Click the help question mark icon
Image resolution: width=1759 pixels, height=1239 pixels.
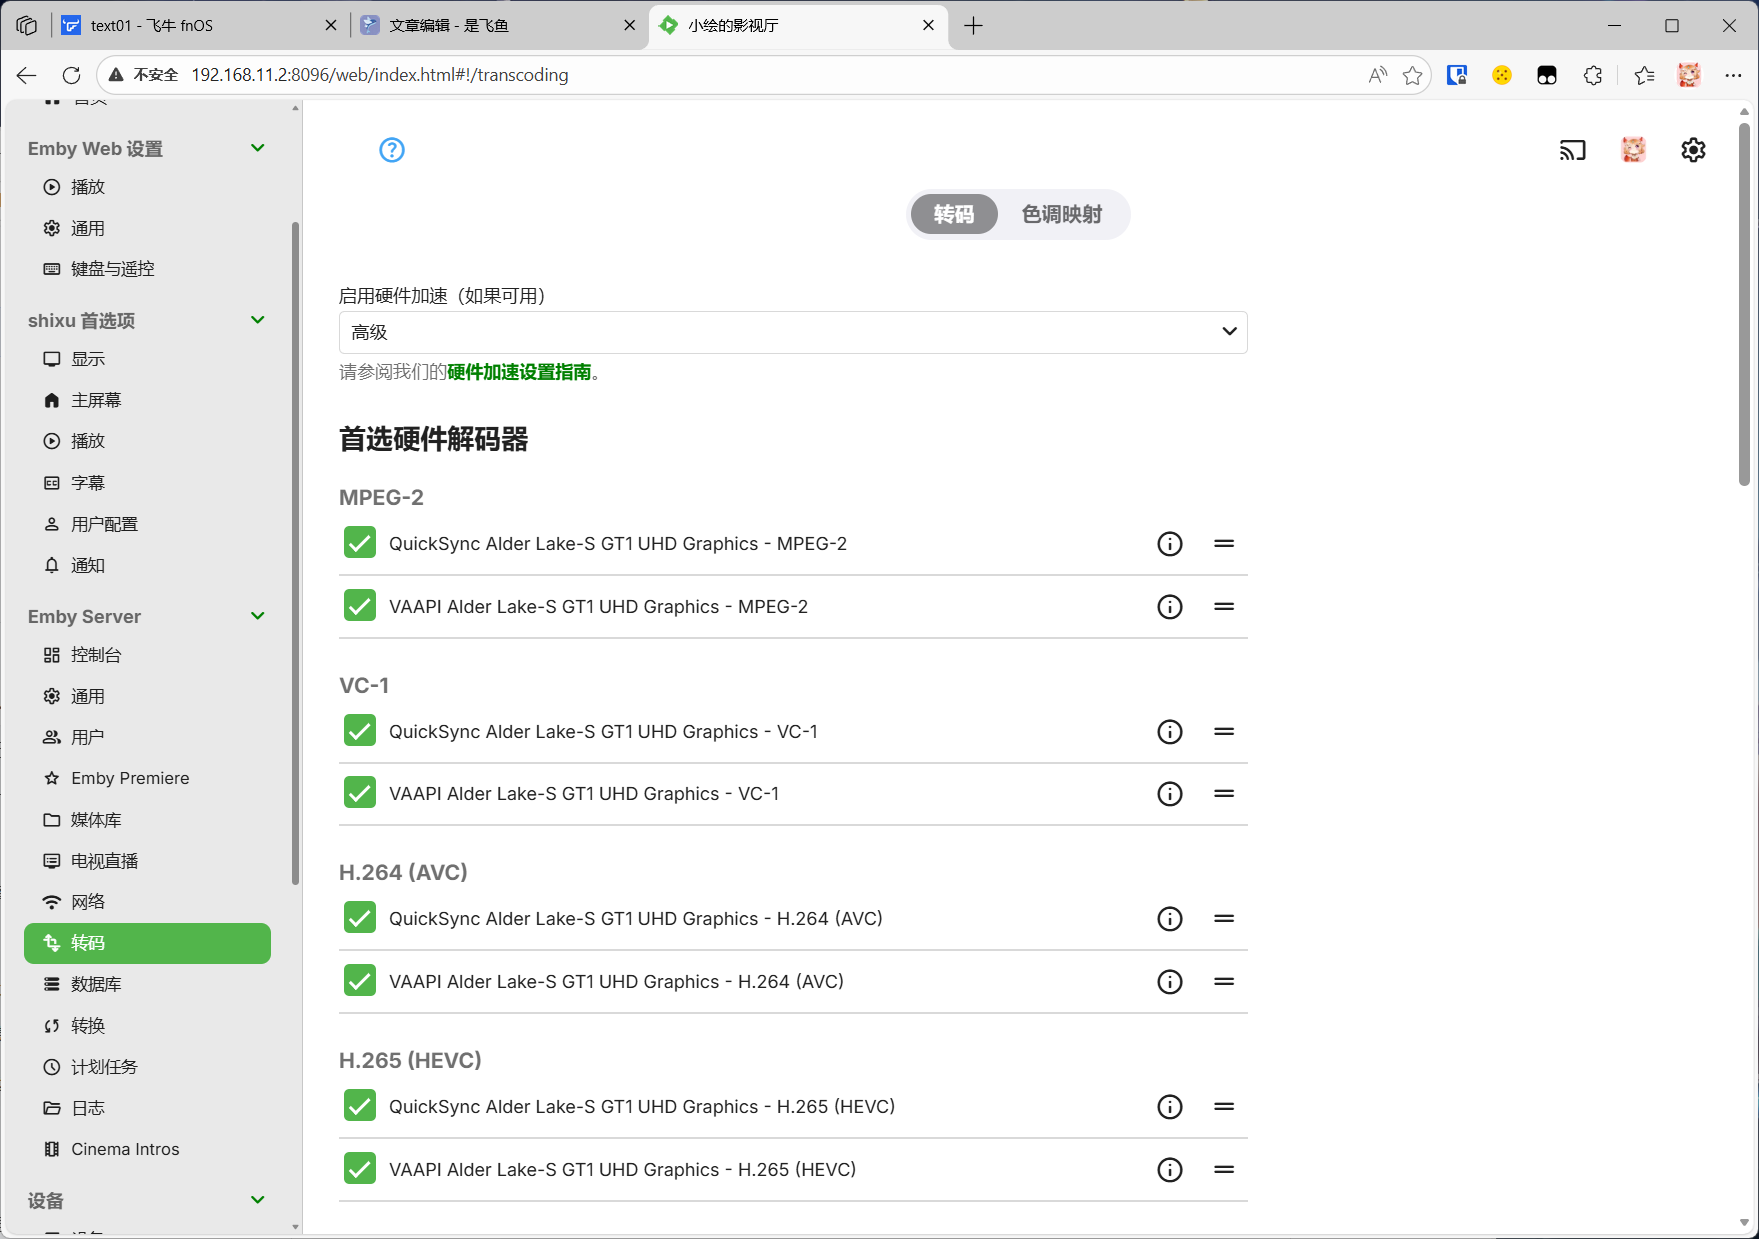pos(392,150)
